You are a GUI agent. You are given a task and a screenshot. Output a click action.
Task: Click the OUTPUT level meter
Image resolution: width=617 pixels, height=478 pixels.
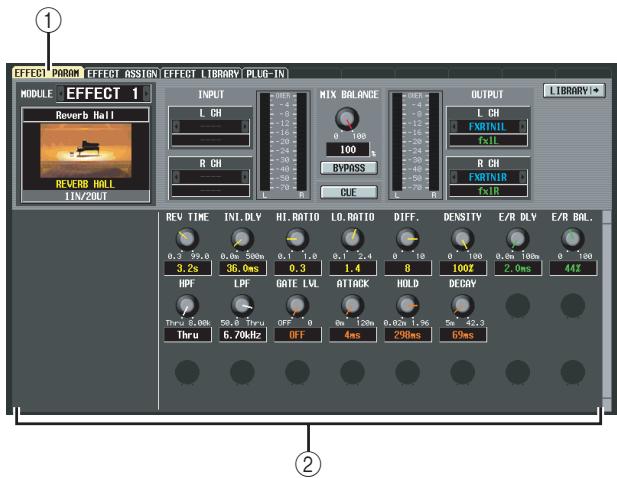416,145
